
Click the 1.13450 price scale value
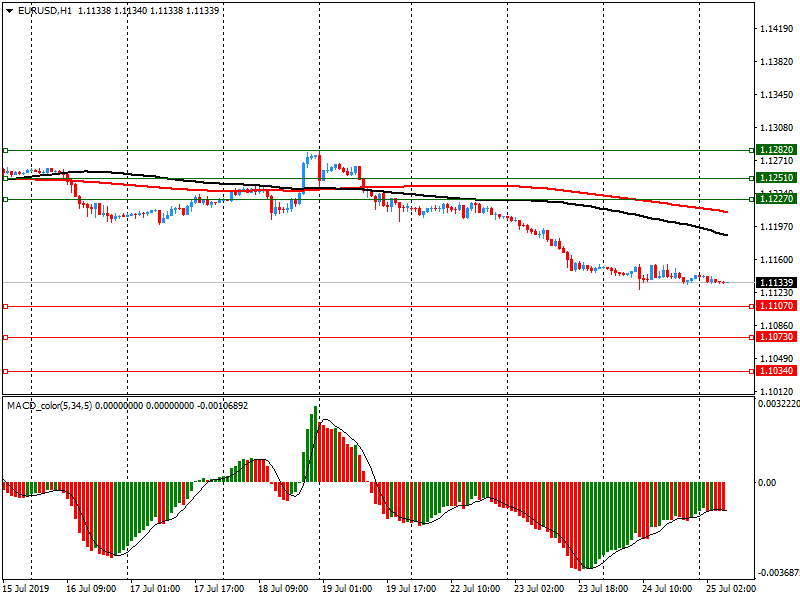tap(777, 95)
